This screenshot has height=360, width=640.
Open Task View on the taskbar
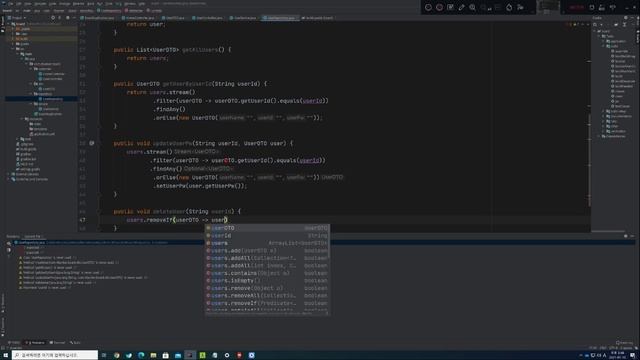[104, 355]
